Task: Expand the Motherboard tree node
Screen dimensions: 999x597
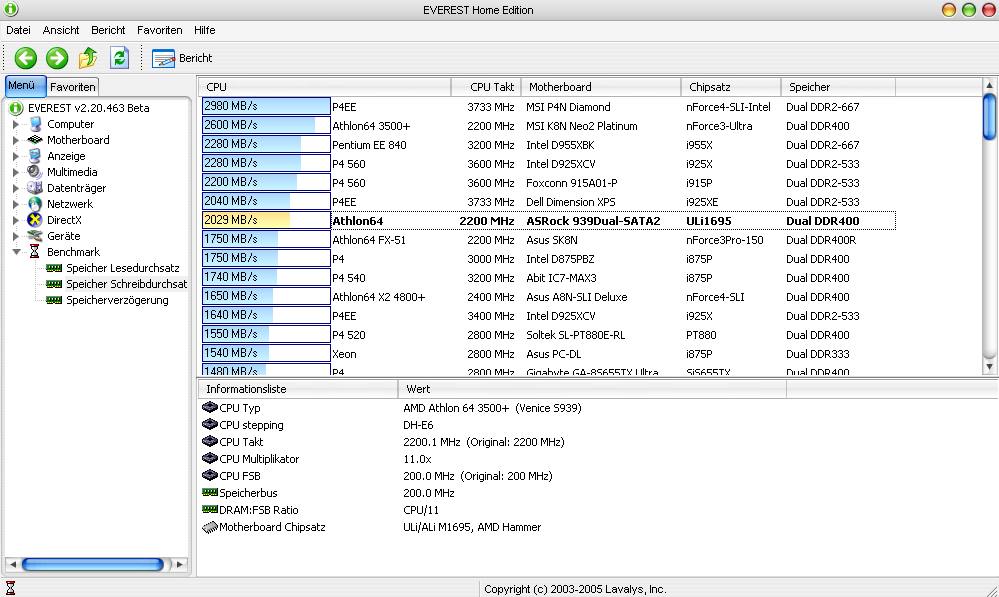Action: coord(16,140)
